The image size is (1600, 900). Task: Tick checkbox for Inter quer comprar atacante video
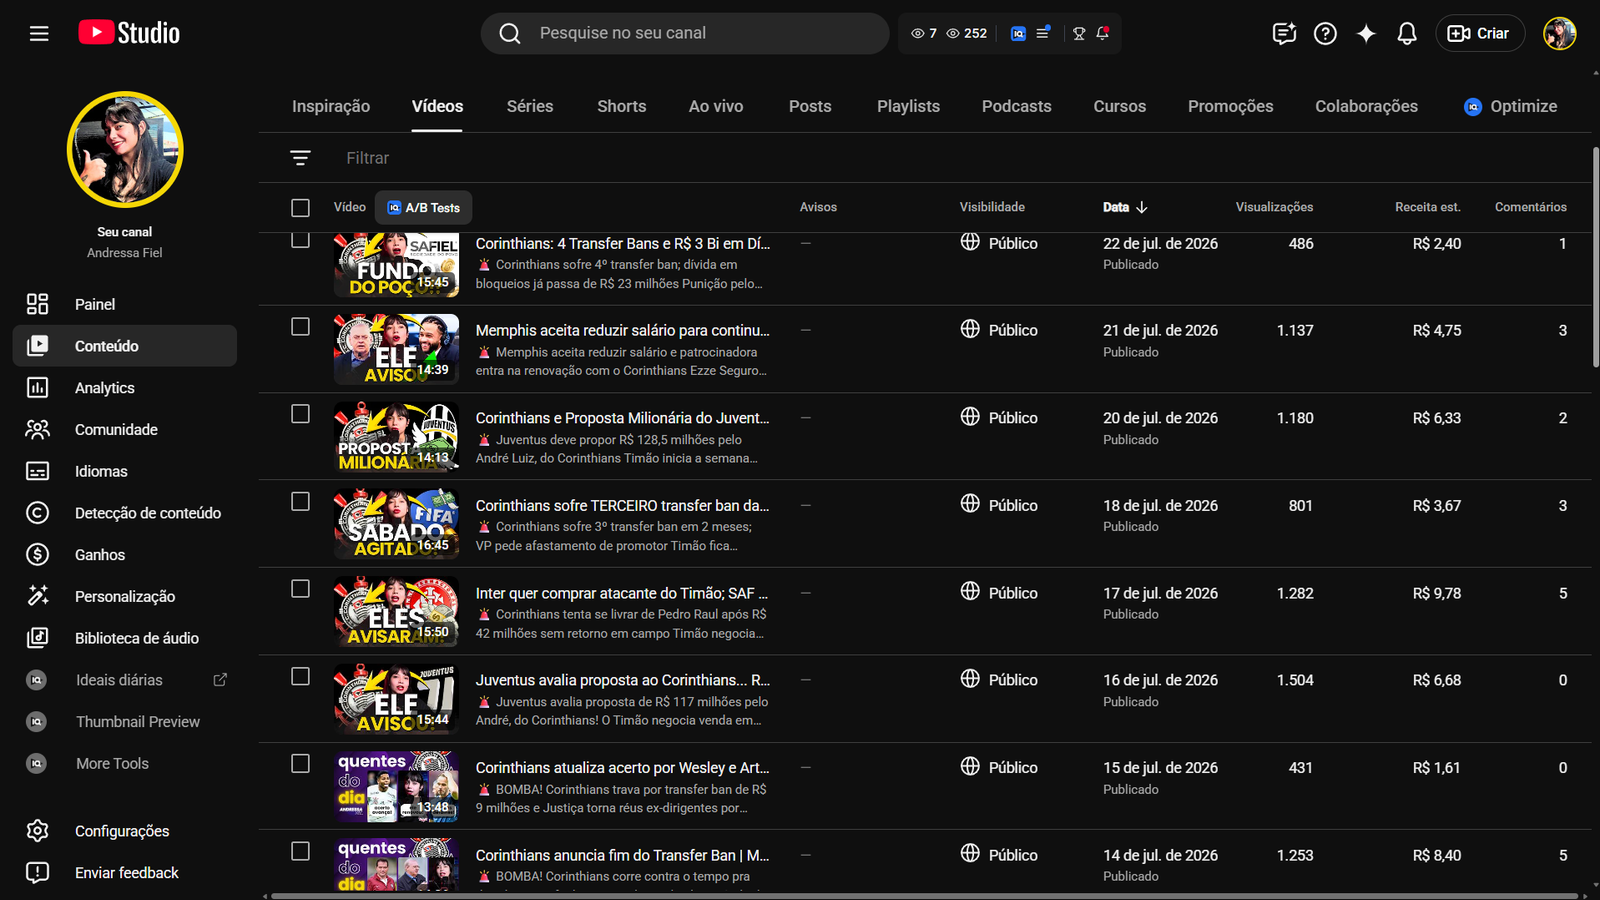point(300,589)
